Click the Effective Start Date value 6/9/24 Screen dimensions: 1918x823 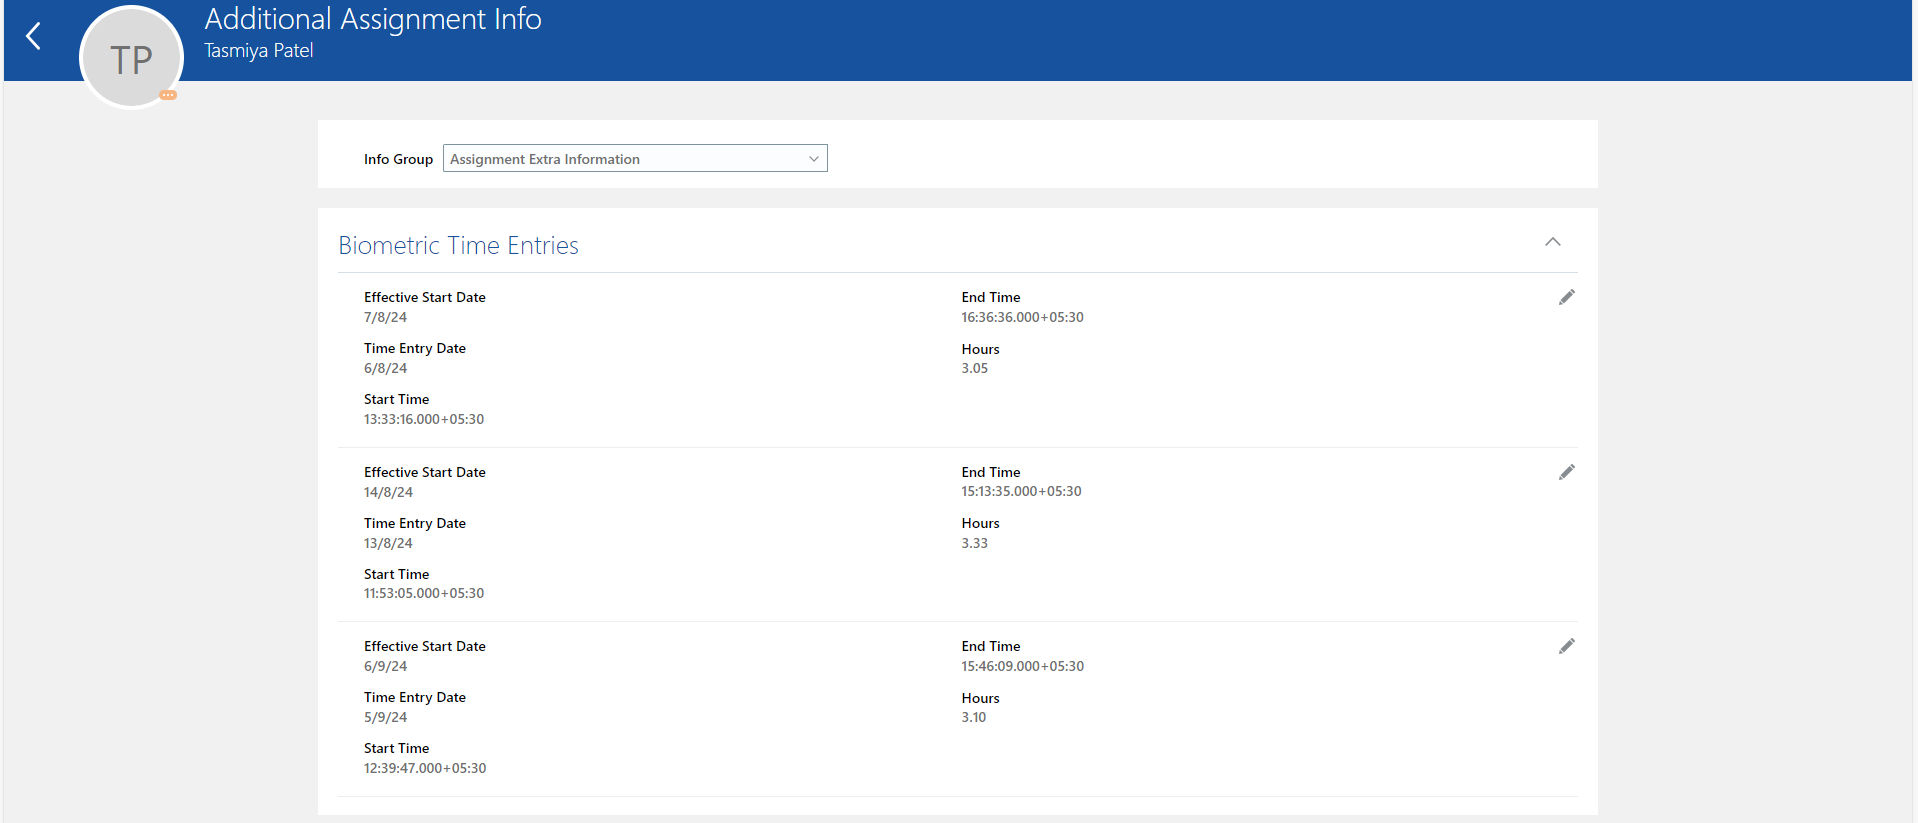[385, 666]
